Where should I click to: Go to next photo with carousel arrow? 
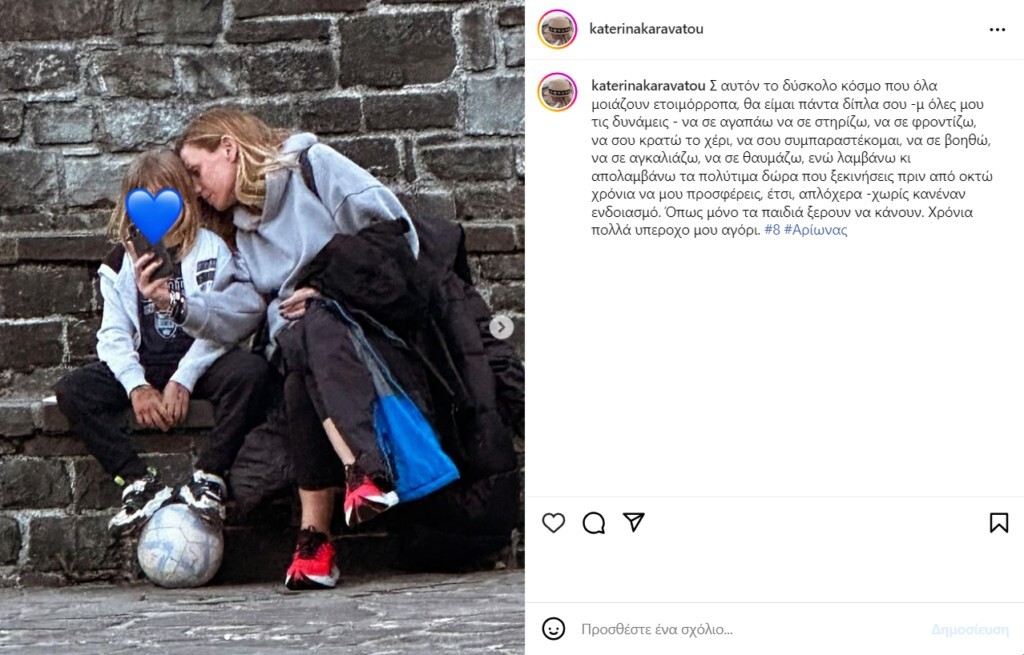[502, 327]
